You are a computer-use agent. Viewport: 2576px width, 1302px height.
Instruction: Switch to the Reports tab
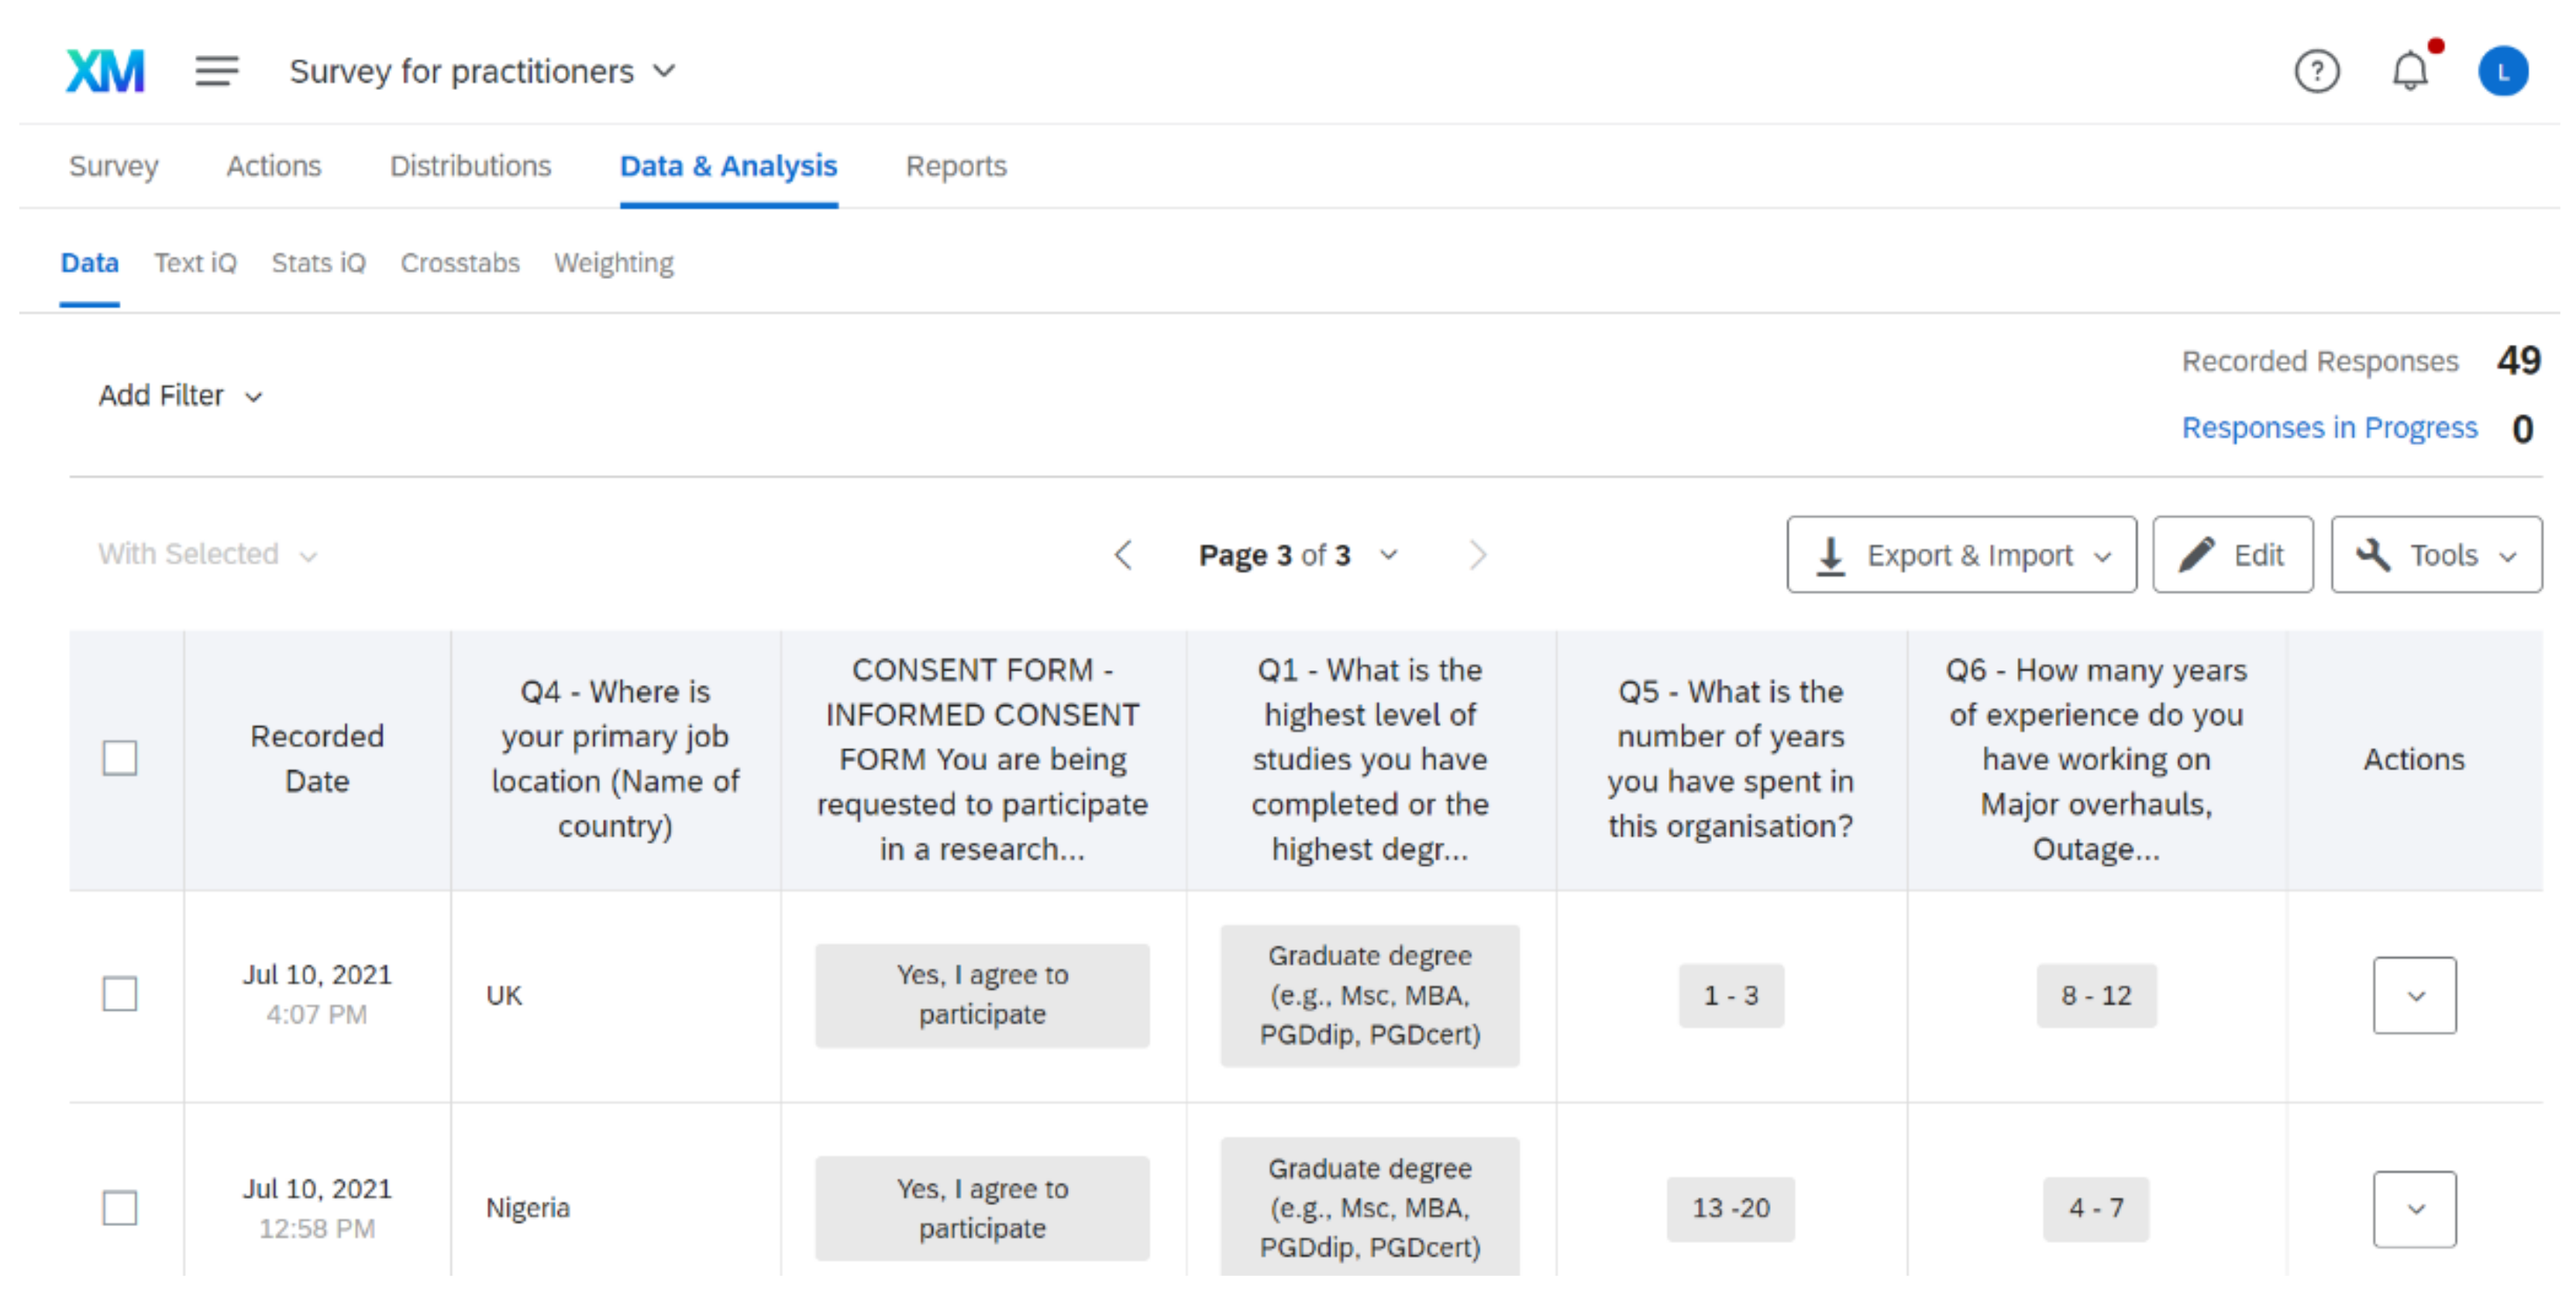tap(955, 166)
